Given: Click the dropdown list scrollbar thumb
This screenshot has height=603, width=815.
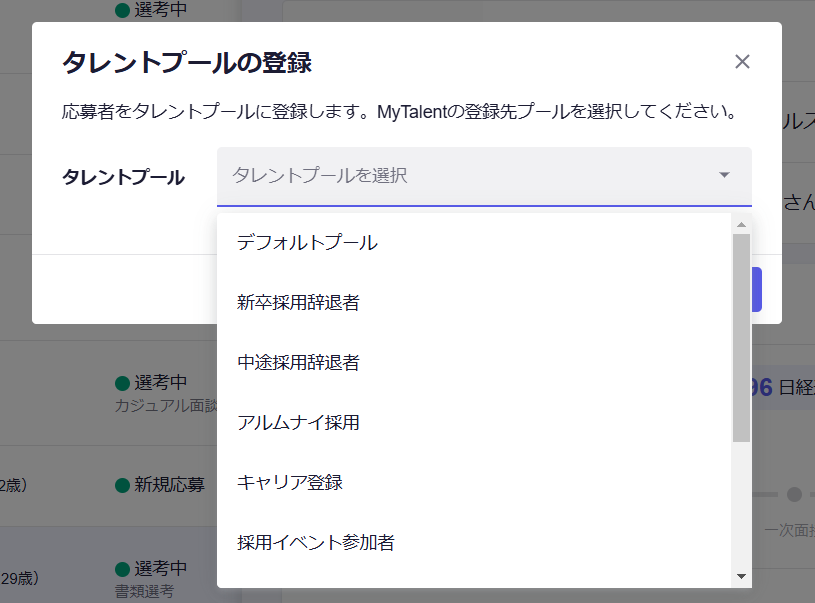Looking at the screenshot, I should [741, 335].
